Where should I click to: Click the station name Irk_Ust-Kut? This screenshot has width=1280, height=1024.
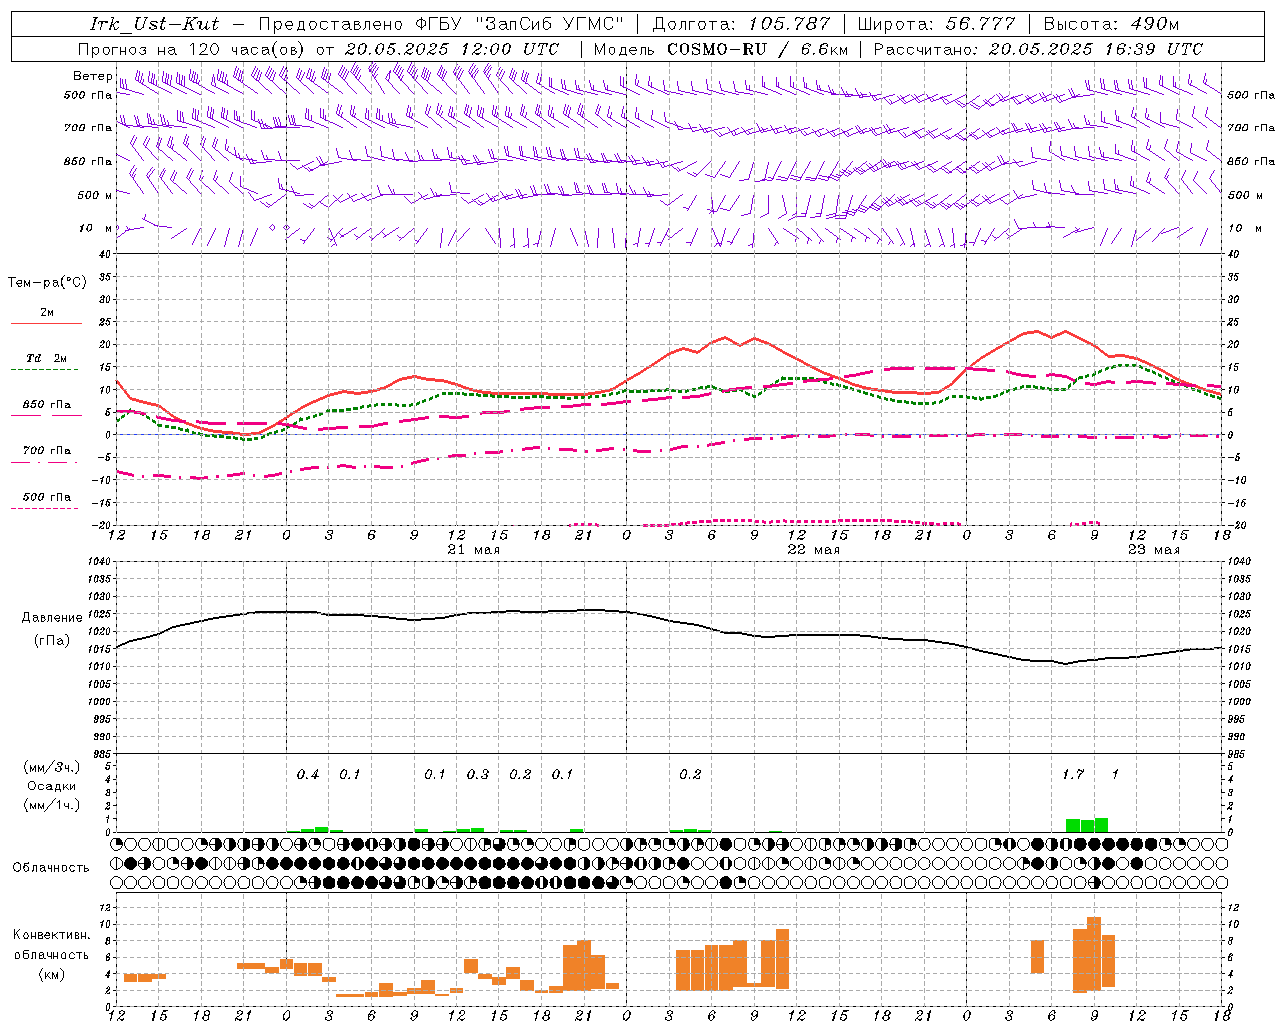[x=154, y=24]
